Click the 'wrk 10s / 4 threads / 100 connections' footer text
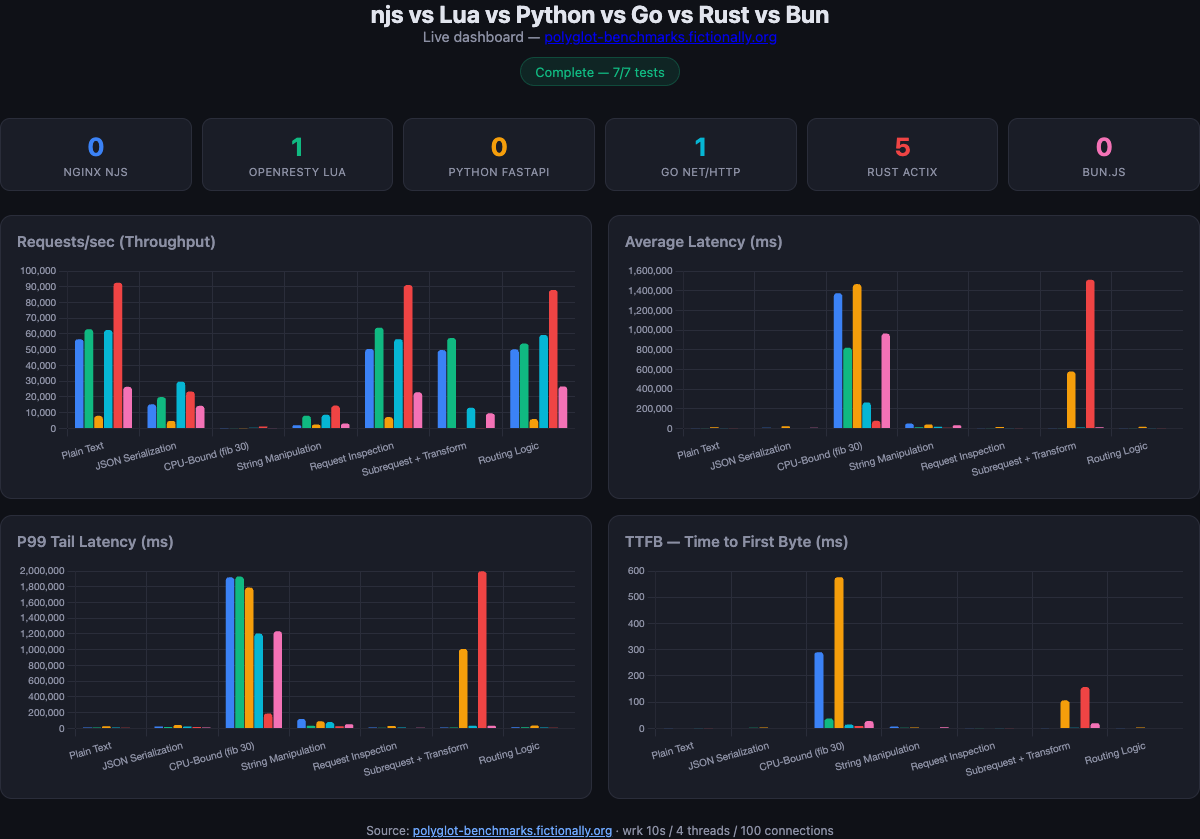Image resolution: width=1200 pixels, height=839 pixels. pos(726,830)
